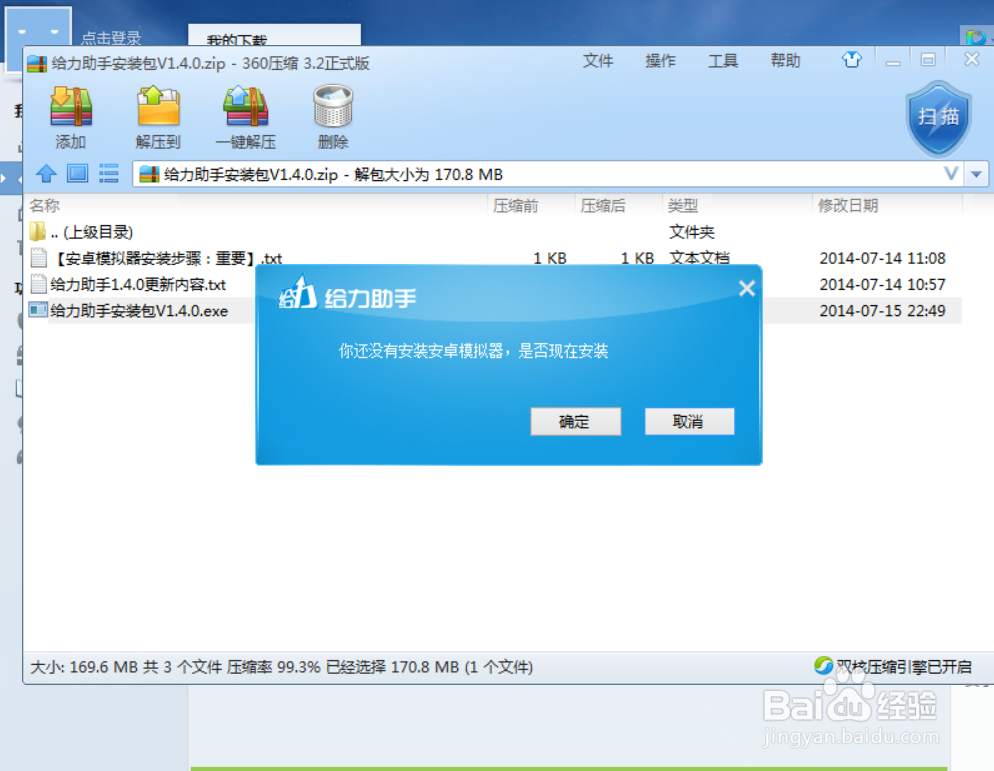Viewport: 994px width, 771px height.
Task: Minimize the 360压缩 window
Action: pyautogui.click(x=893, y=61)
